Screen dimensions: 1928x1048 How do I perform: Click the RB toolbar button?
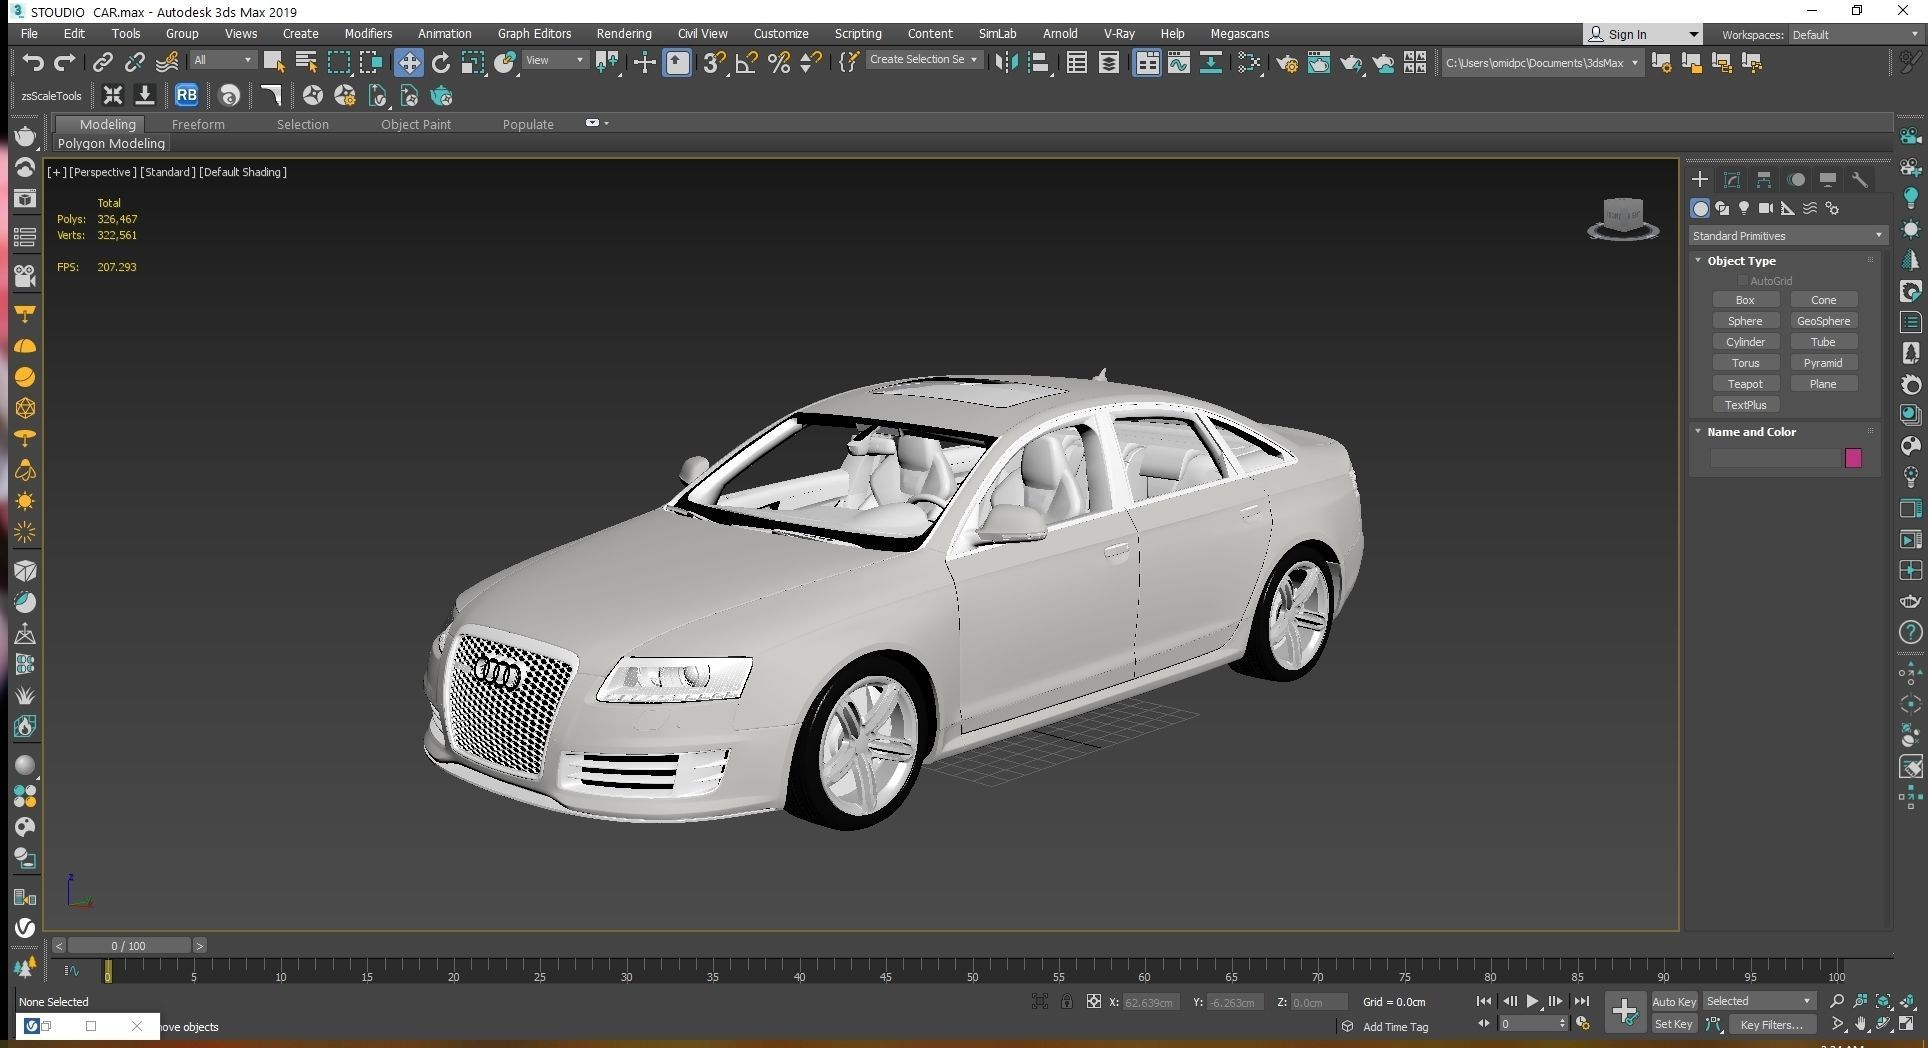(186, 96)
